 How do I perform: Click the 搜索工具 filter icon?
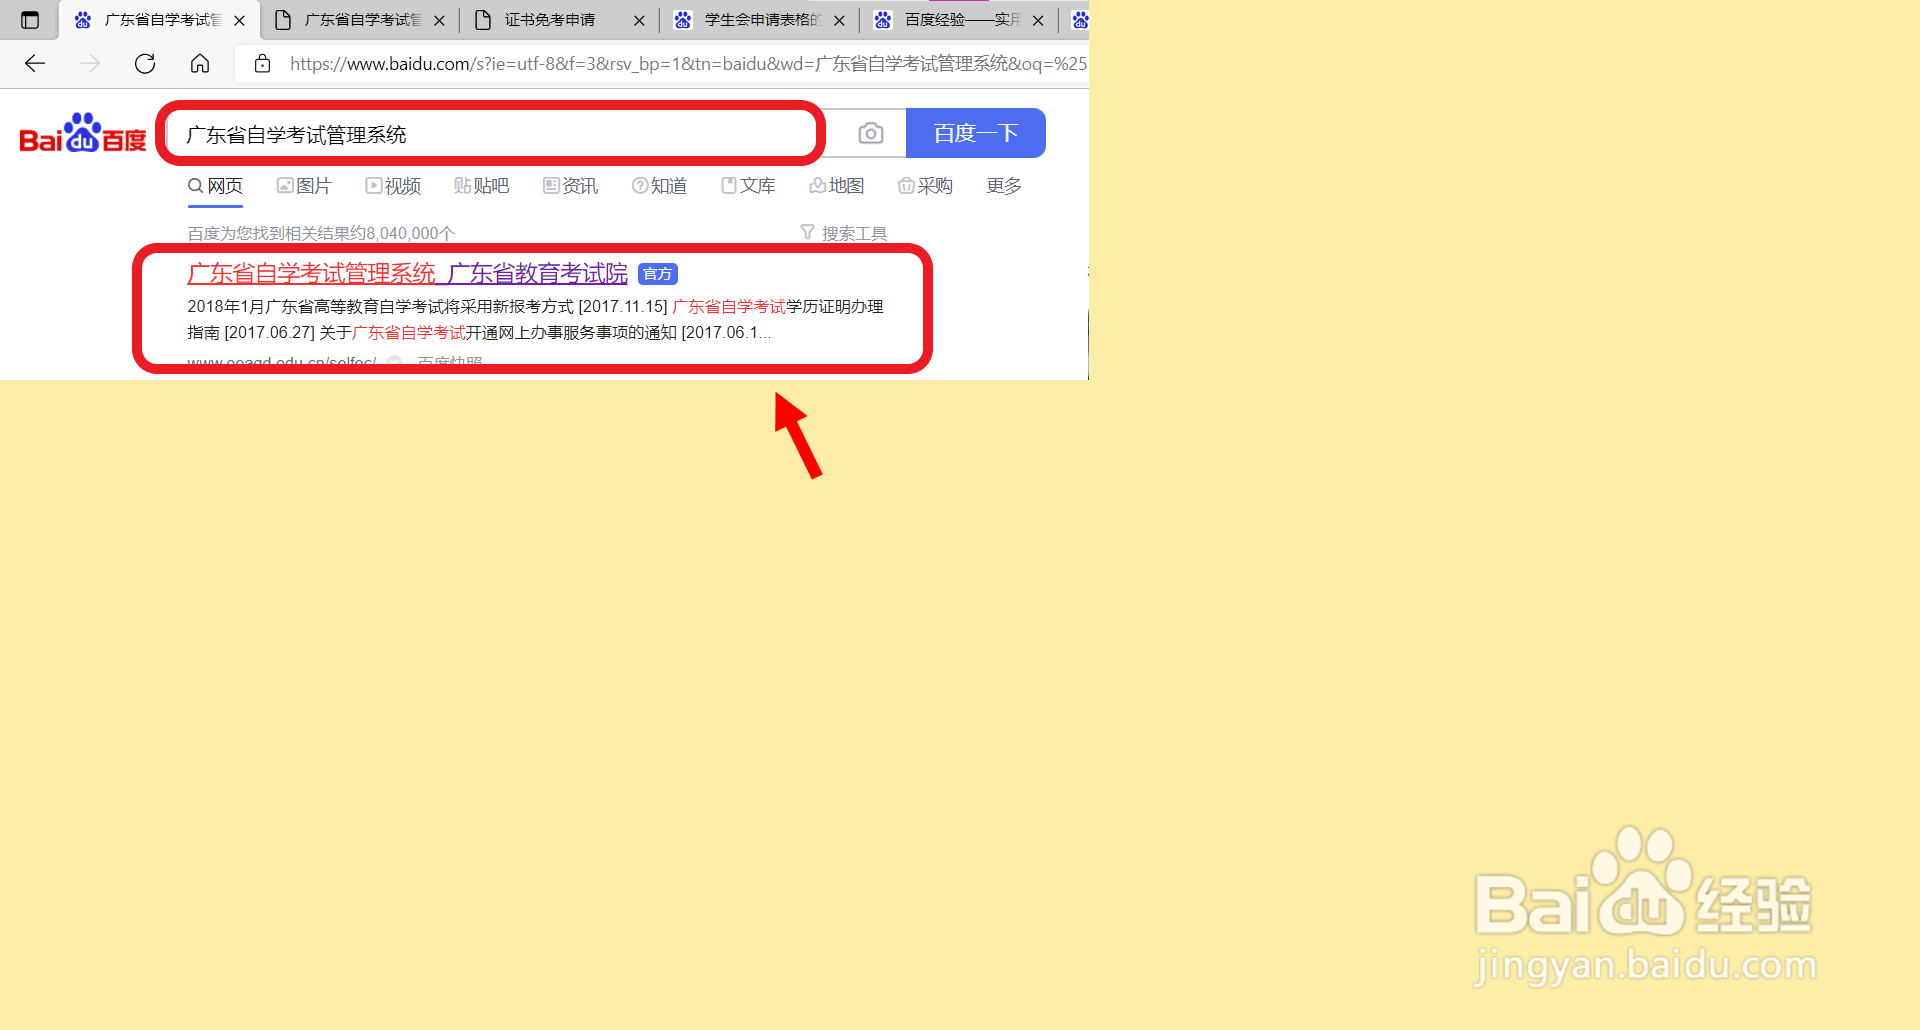[807, 232]
